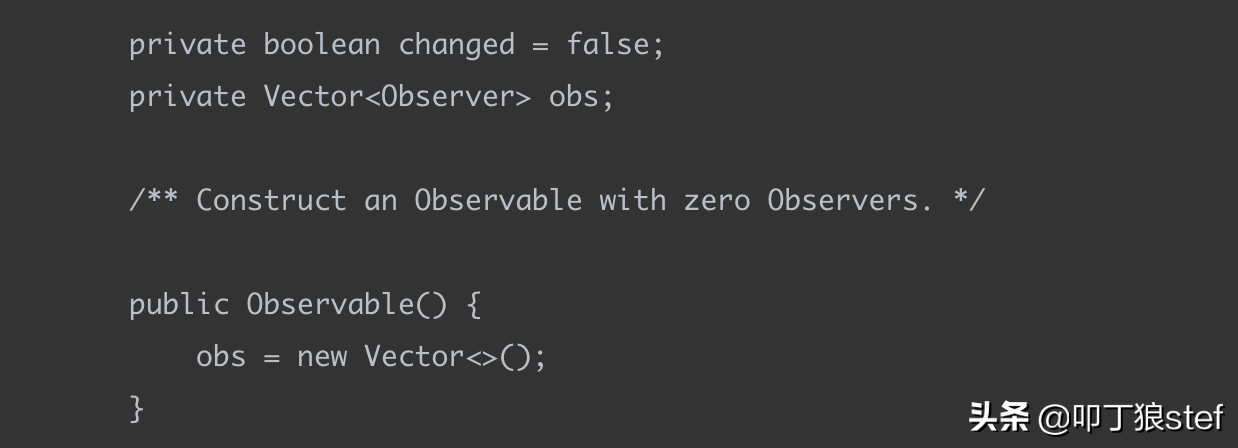
Task: Click the closing curly brace
Action: (x=137, y=409)
